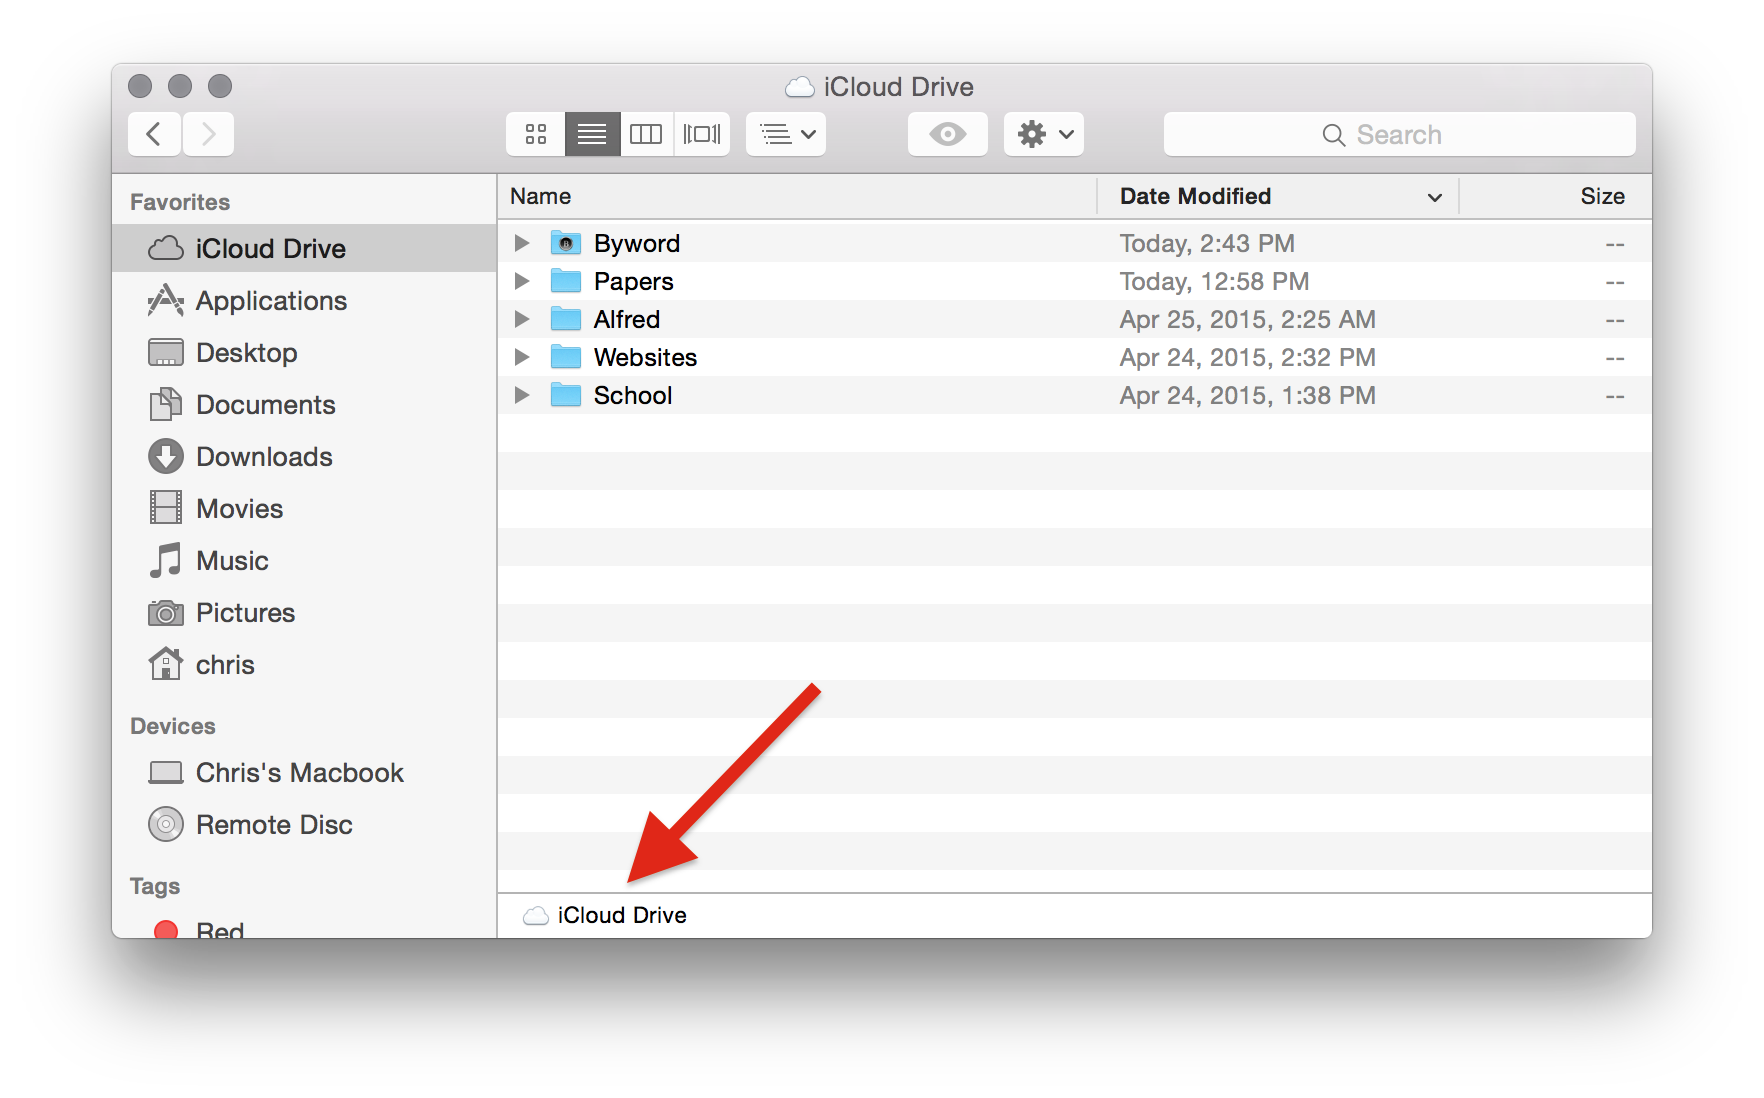
Task: Switch to Cover Flow view
Action: (702, 134)
